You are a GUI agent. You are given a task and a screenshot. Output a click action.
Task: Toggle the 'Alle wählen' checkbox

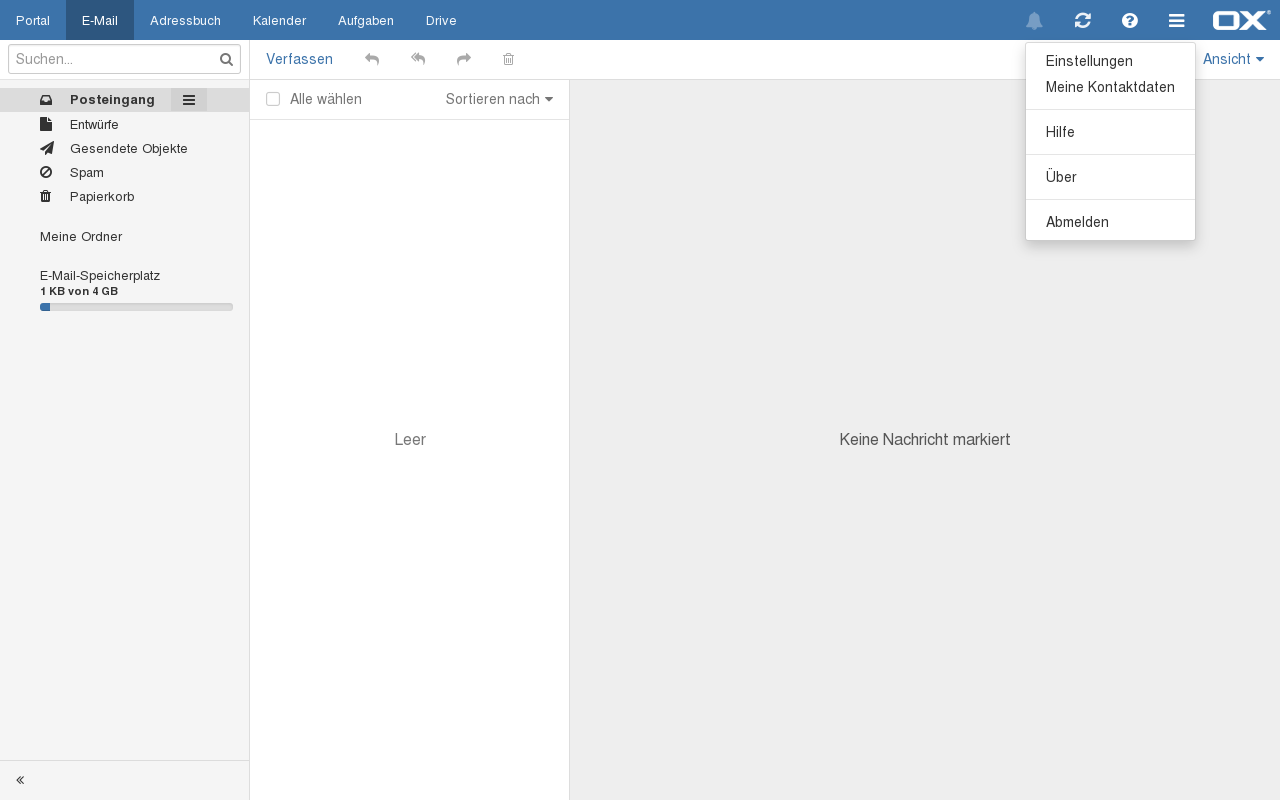coord(273,99)
